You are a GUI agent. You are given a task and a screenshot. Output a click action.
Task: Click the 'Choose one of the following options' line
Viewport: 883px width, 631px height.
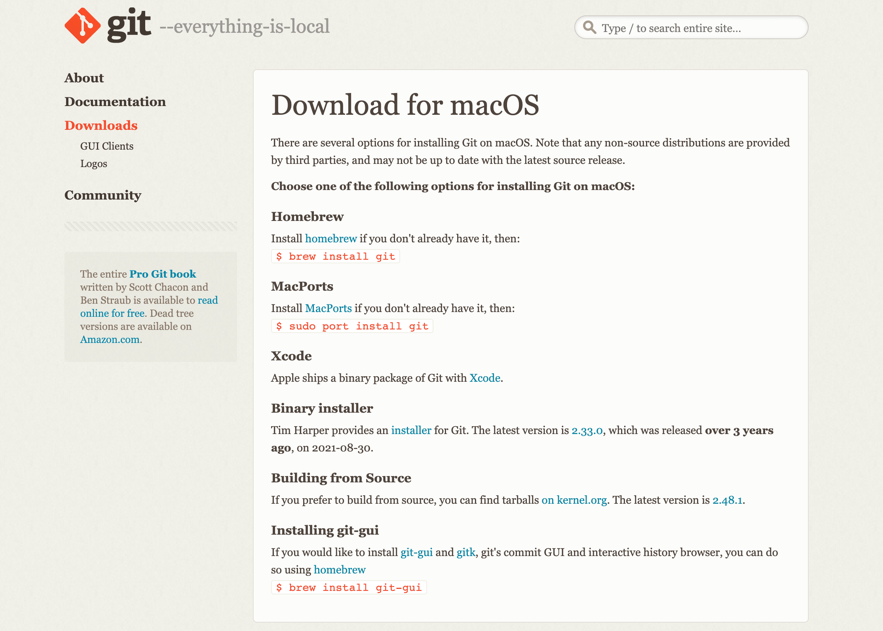click(x=453, y=186)
